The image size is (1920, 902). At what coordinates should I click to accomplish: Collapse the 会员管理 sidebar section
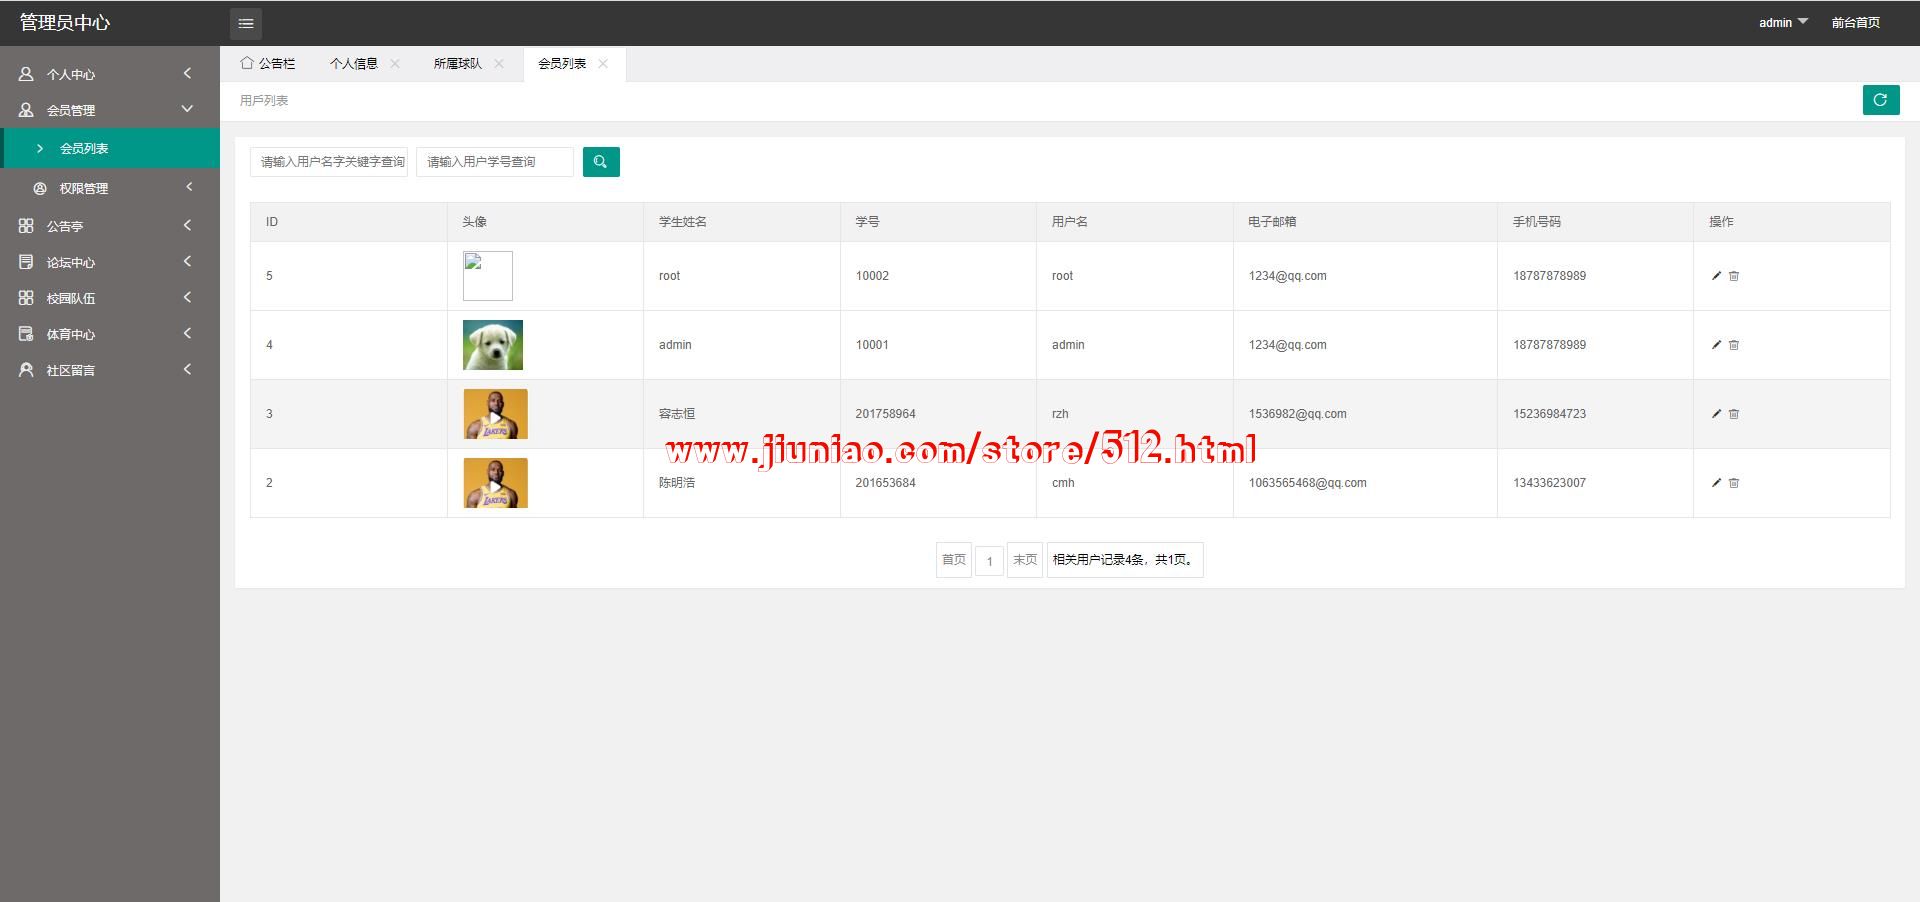[x=105, y=110]
